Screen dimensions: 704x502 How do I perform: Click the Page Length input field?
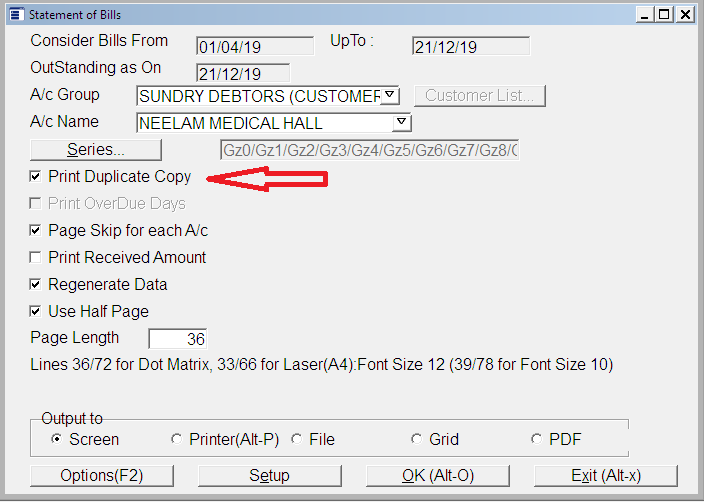coord(178,339)
